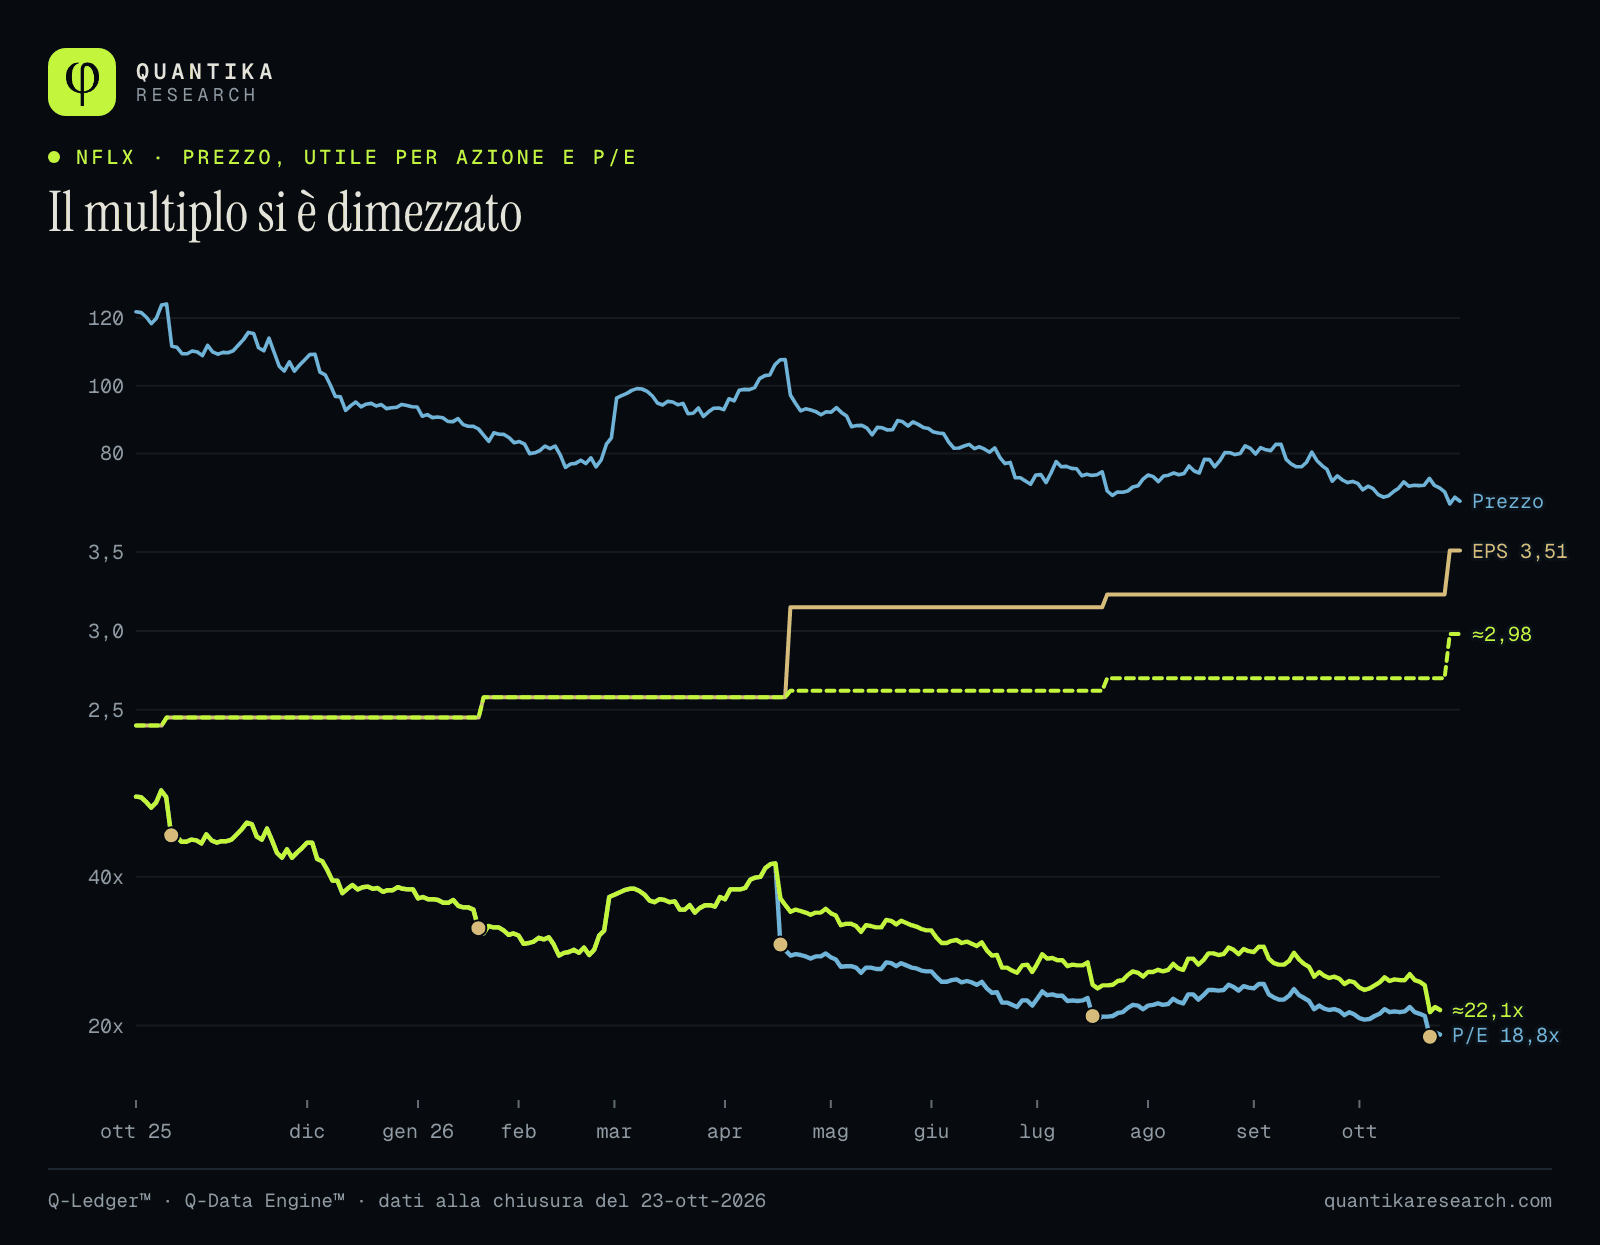Click the '20x' P/E axis label

(x=106, y=1026)
